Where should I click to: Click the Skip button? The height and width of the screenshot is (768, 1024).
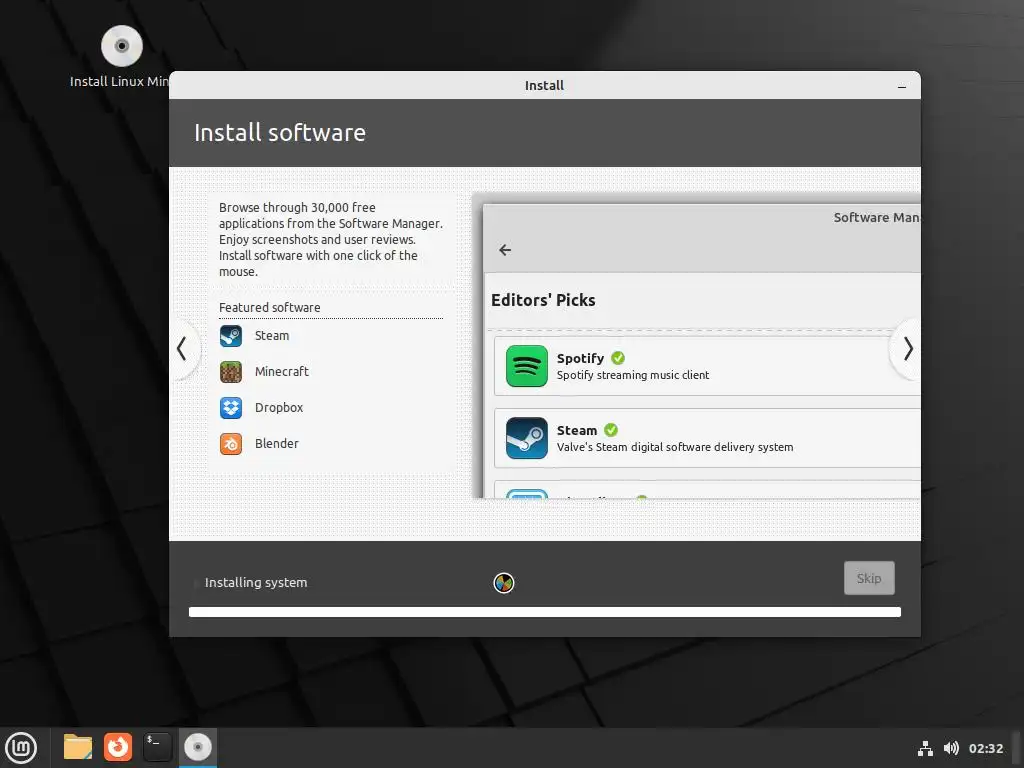coord(869,578)
